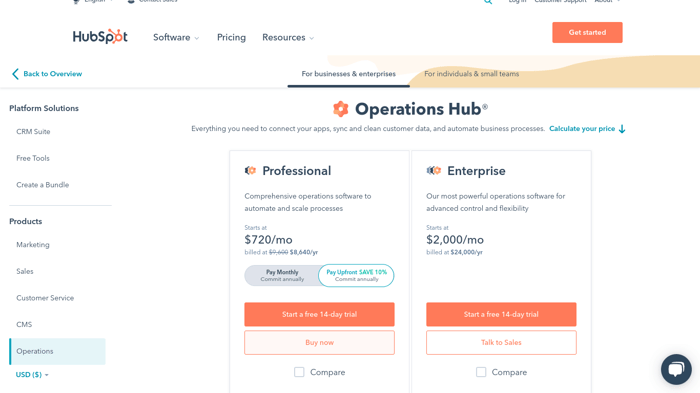
Task: Click the Get started button
Action: point(587,33)
